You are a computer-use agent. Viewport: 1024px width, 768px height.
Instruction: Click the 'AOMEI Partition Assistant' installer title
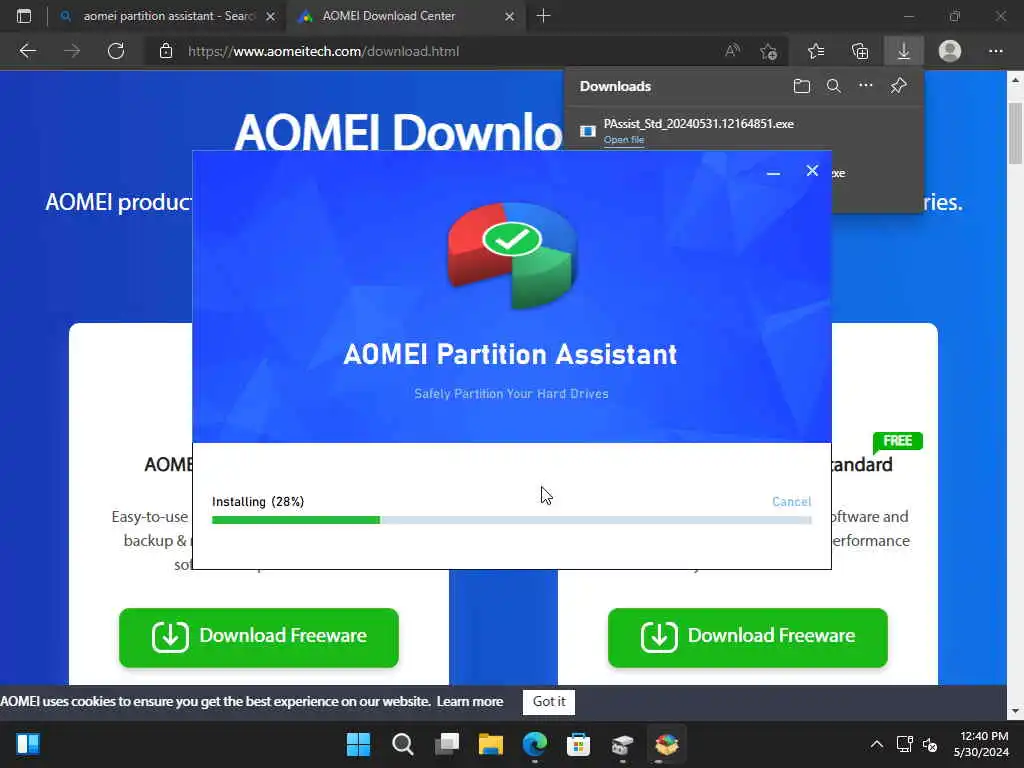[x=511, y=355]
